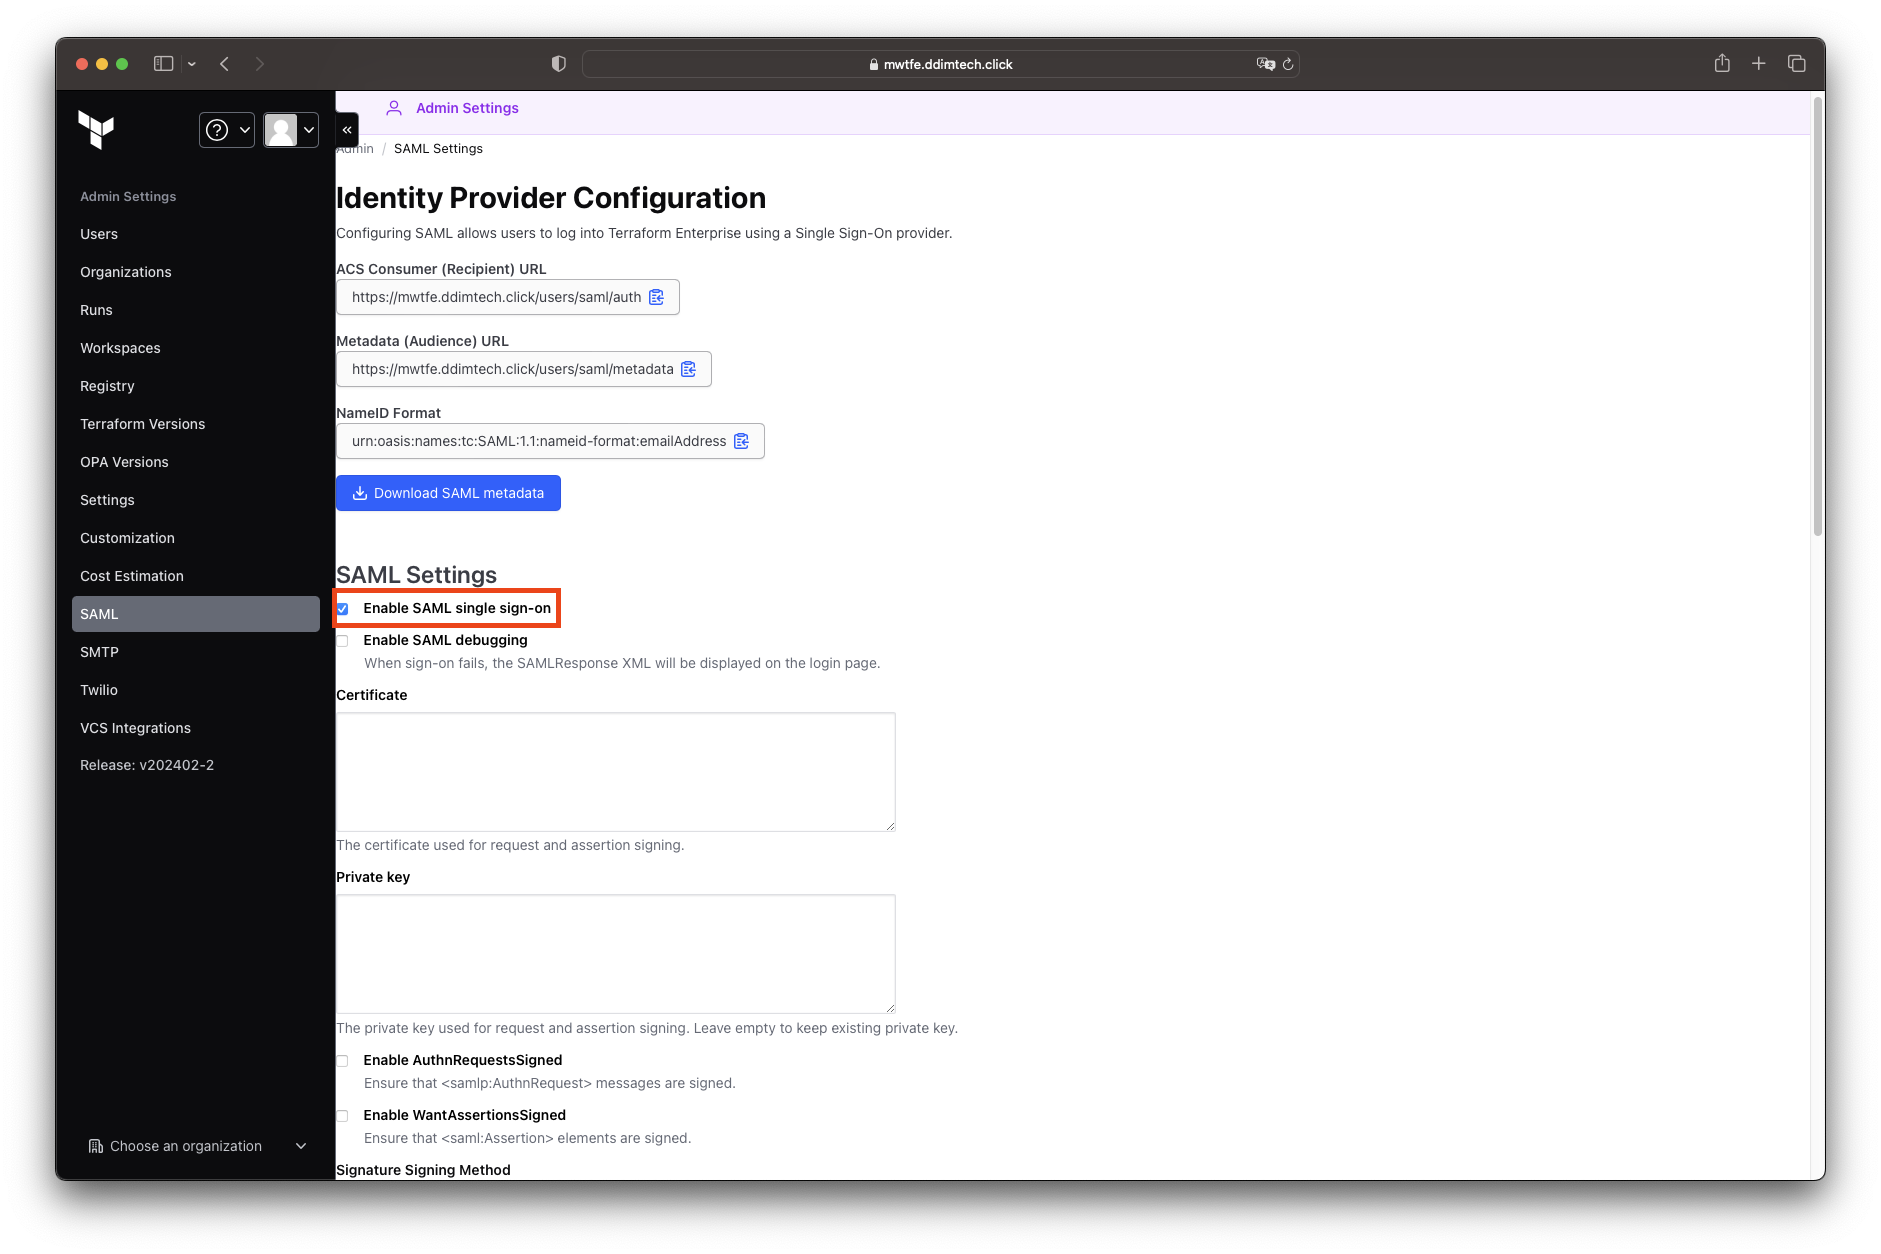Viewport: 1881px width, 1254px height.
Task: Click the SAML Settings breadcrumb text
Action: [x=438, y=149]
